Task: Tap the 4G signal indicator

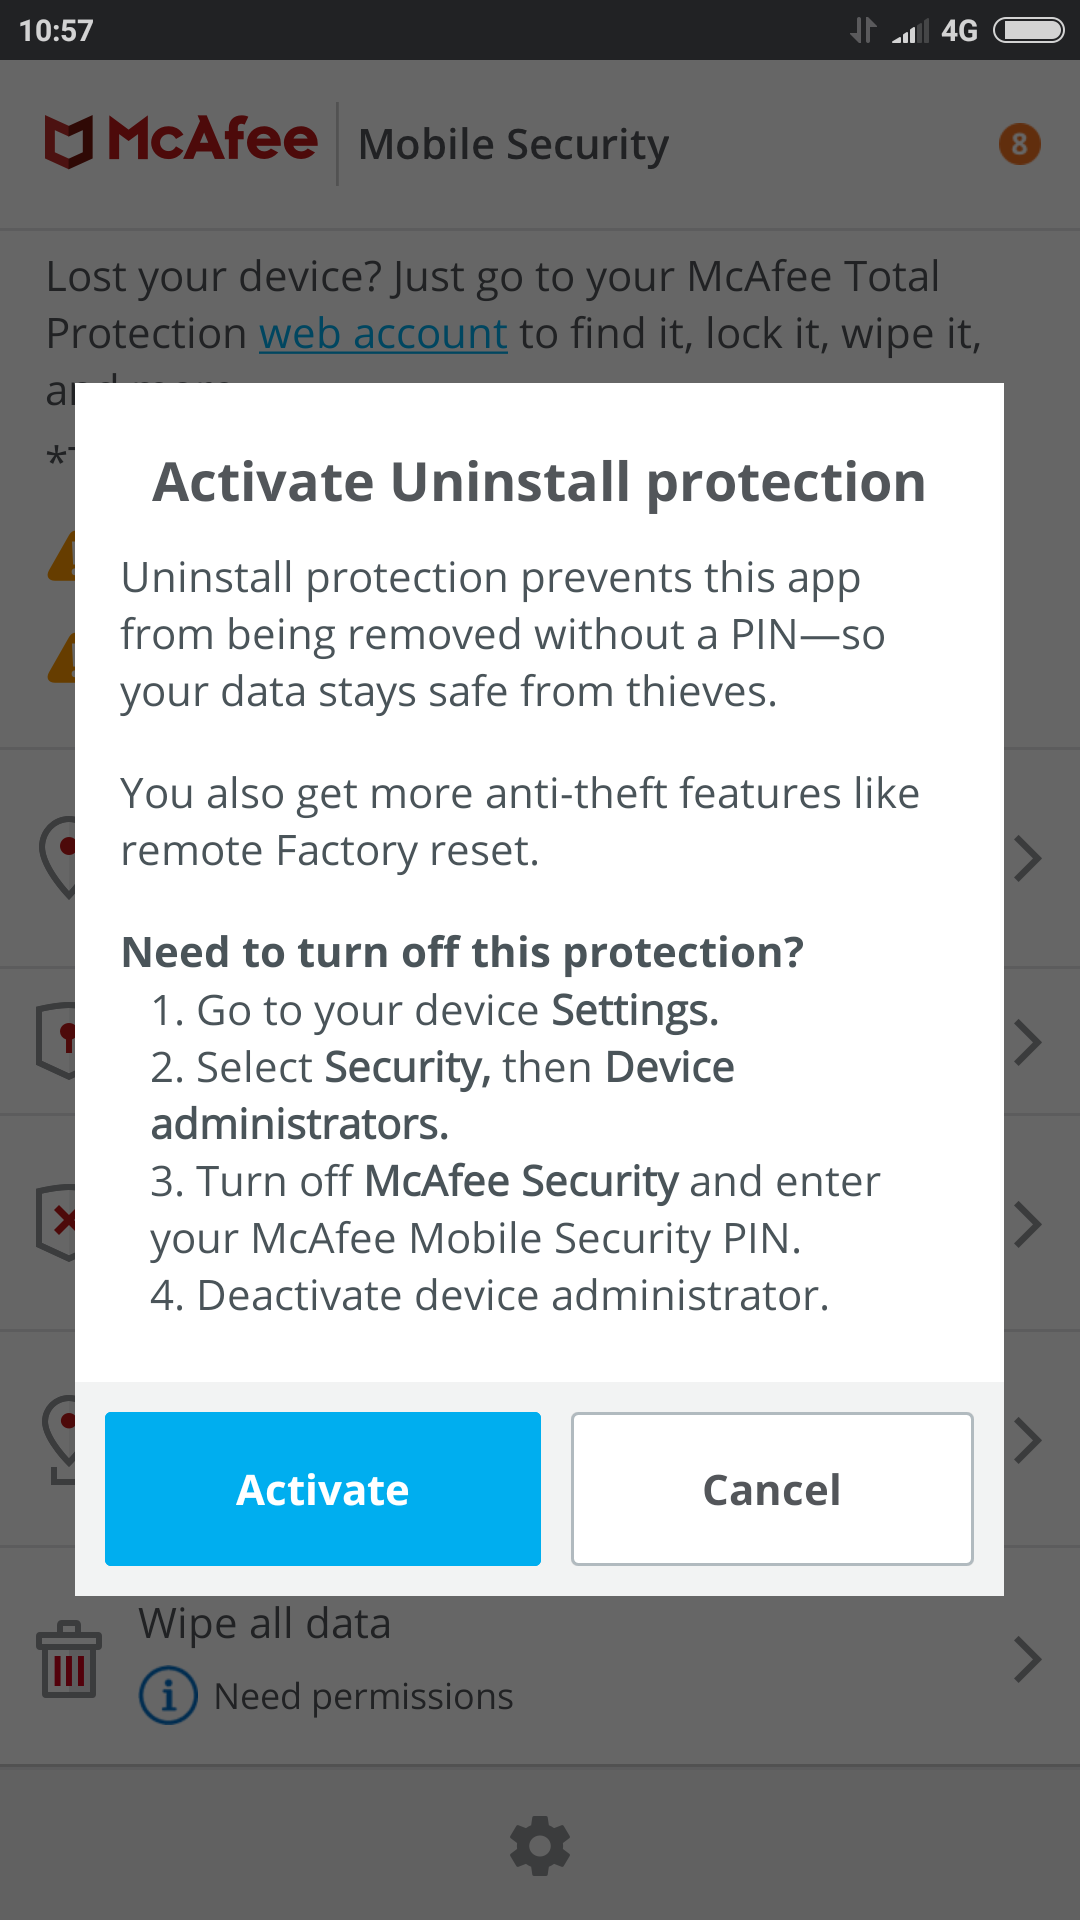Action: tap(958, 31)
